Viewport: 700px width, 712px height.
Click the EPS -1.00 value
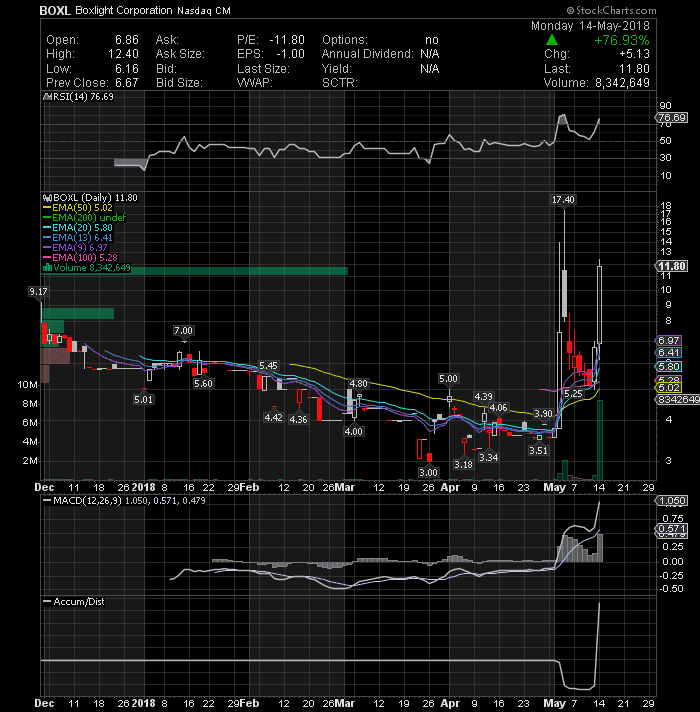coord(291,54)
